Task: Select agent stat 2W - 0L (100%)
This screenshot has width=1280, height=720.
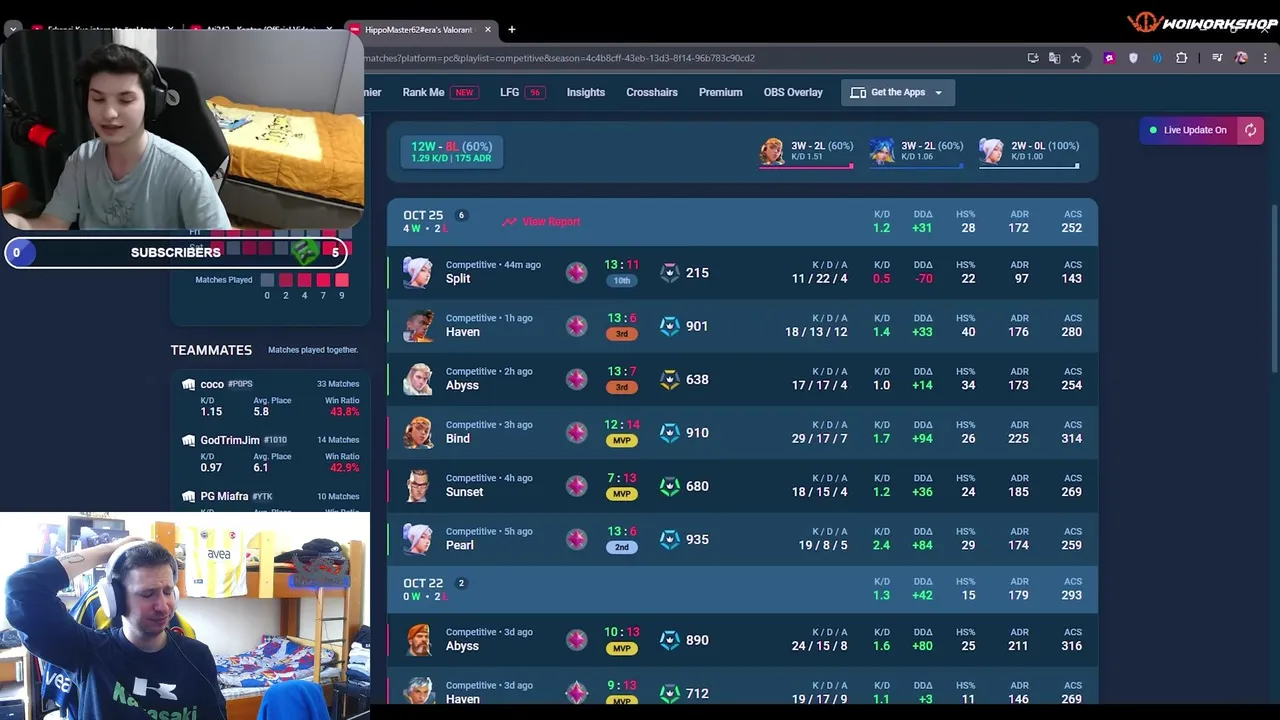Action: coord(1029,151)
